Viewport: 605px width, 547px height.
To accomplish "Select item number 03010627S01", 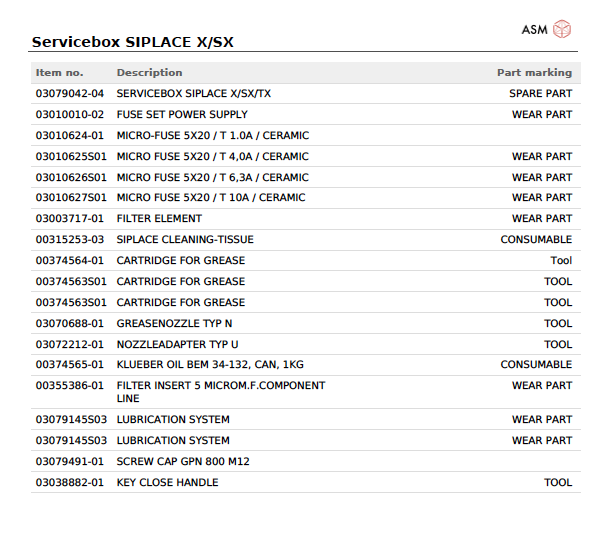I will pyautogui.click(x=71, y=198).
